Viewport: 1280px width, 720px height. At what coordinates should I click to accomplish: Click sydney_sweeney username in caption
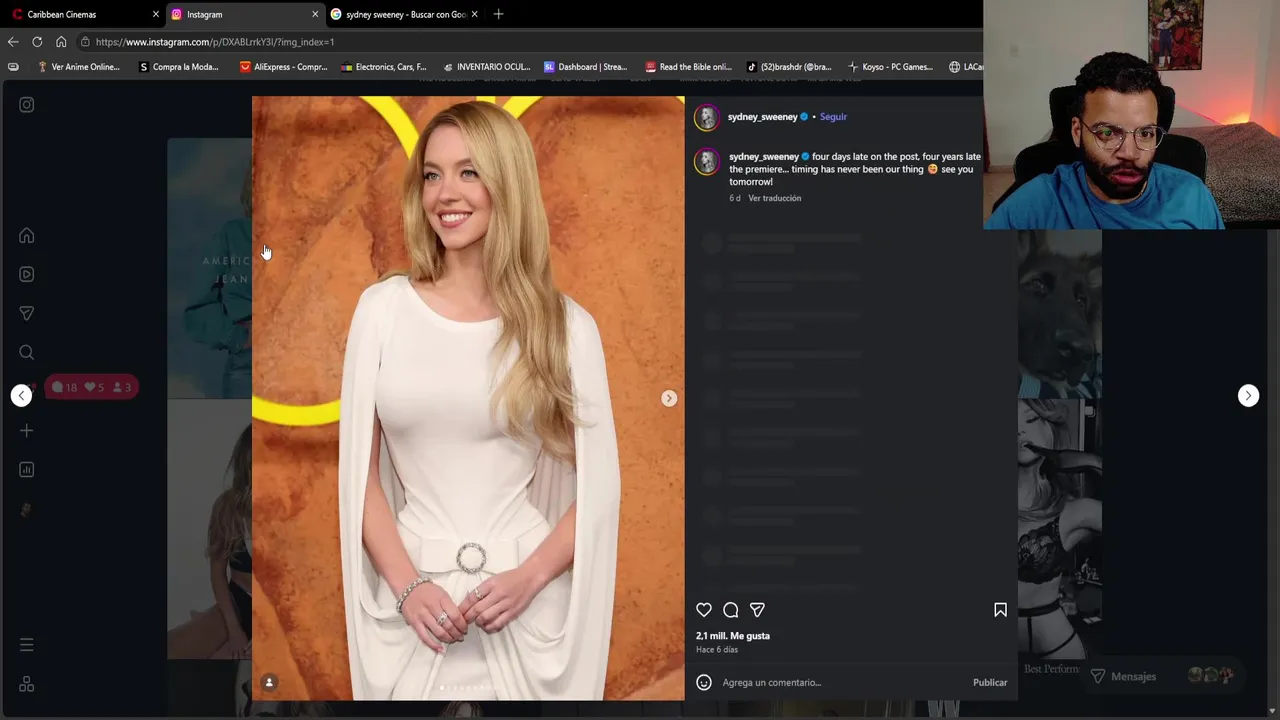764,157
